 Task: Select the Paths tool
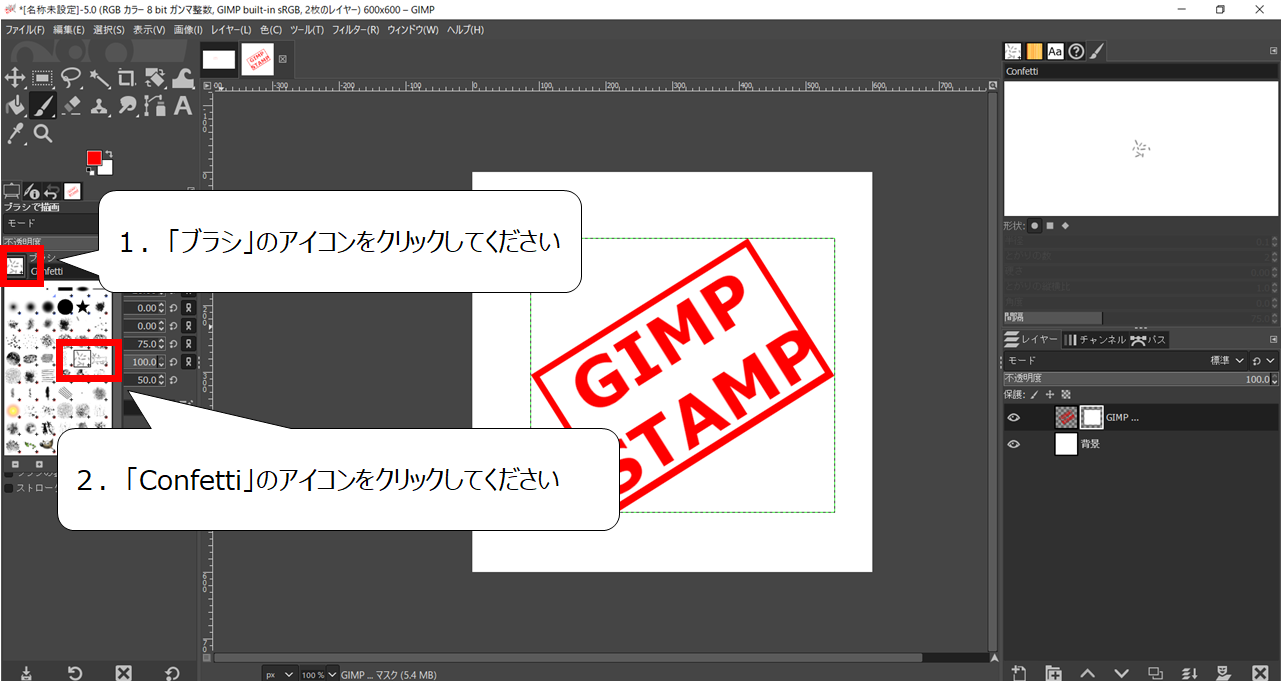155,105
